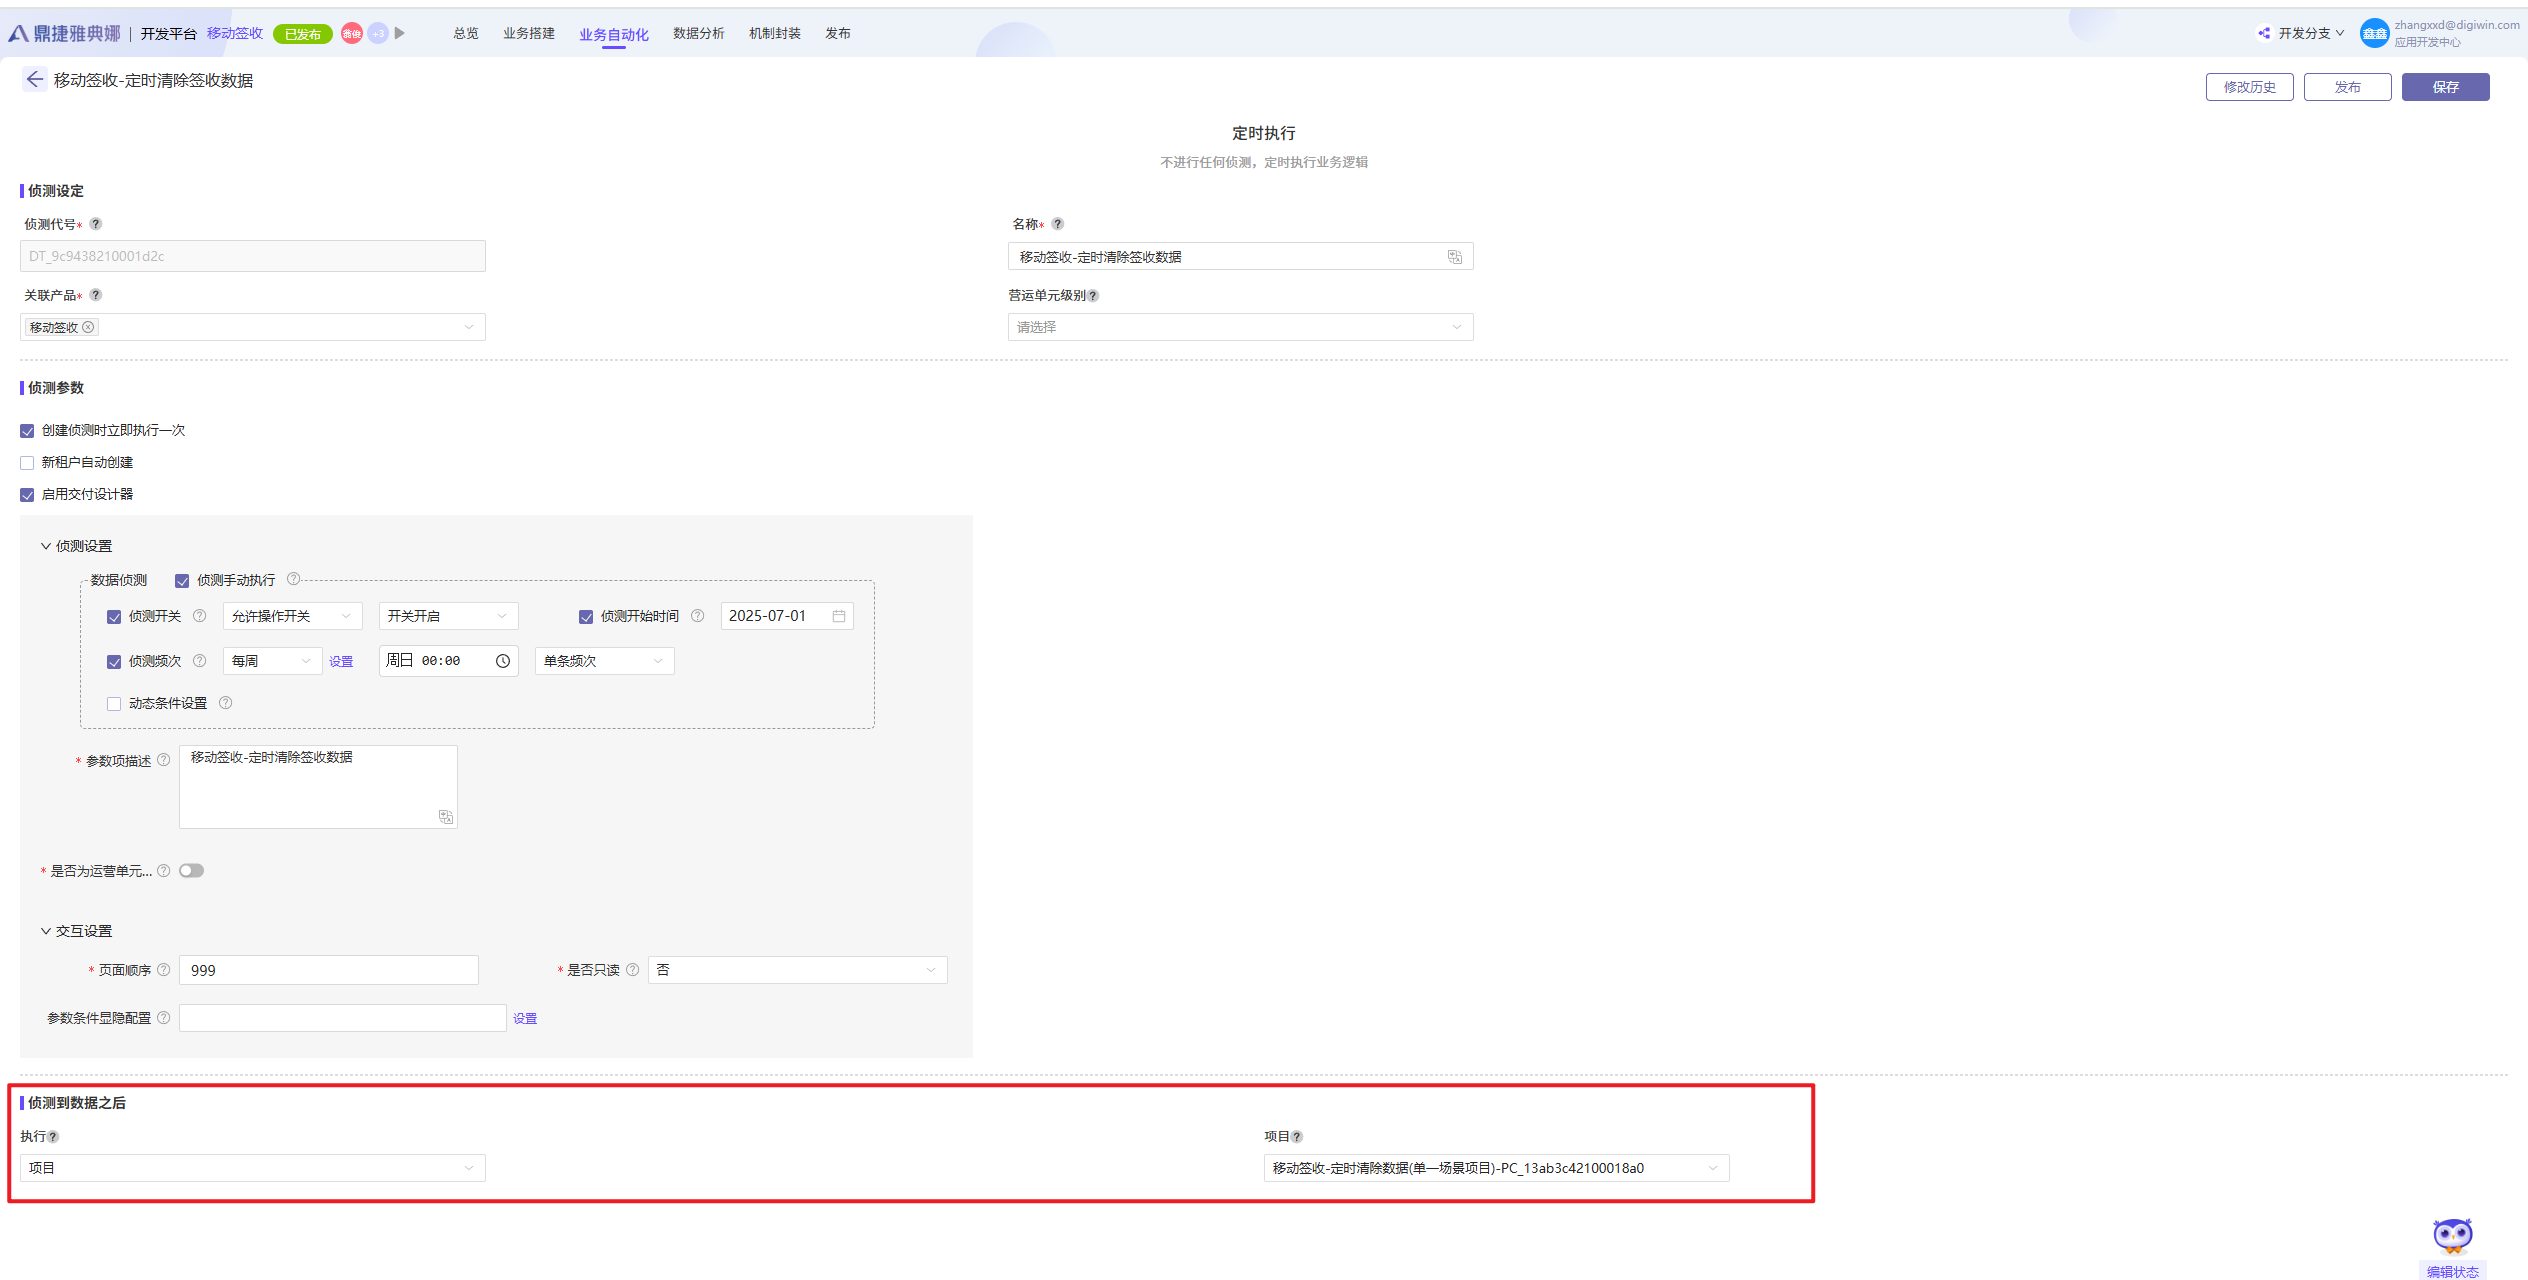Remove the 移动签收 product tag
Screen dimensions: 2528x1280
88,327
